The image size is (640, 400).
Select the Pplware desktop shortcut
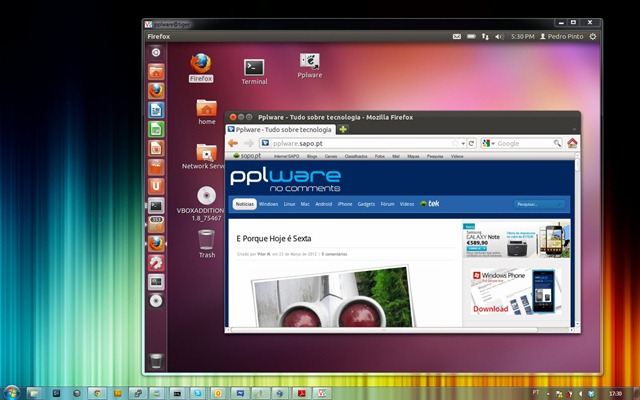tap(310, 66)
